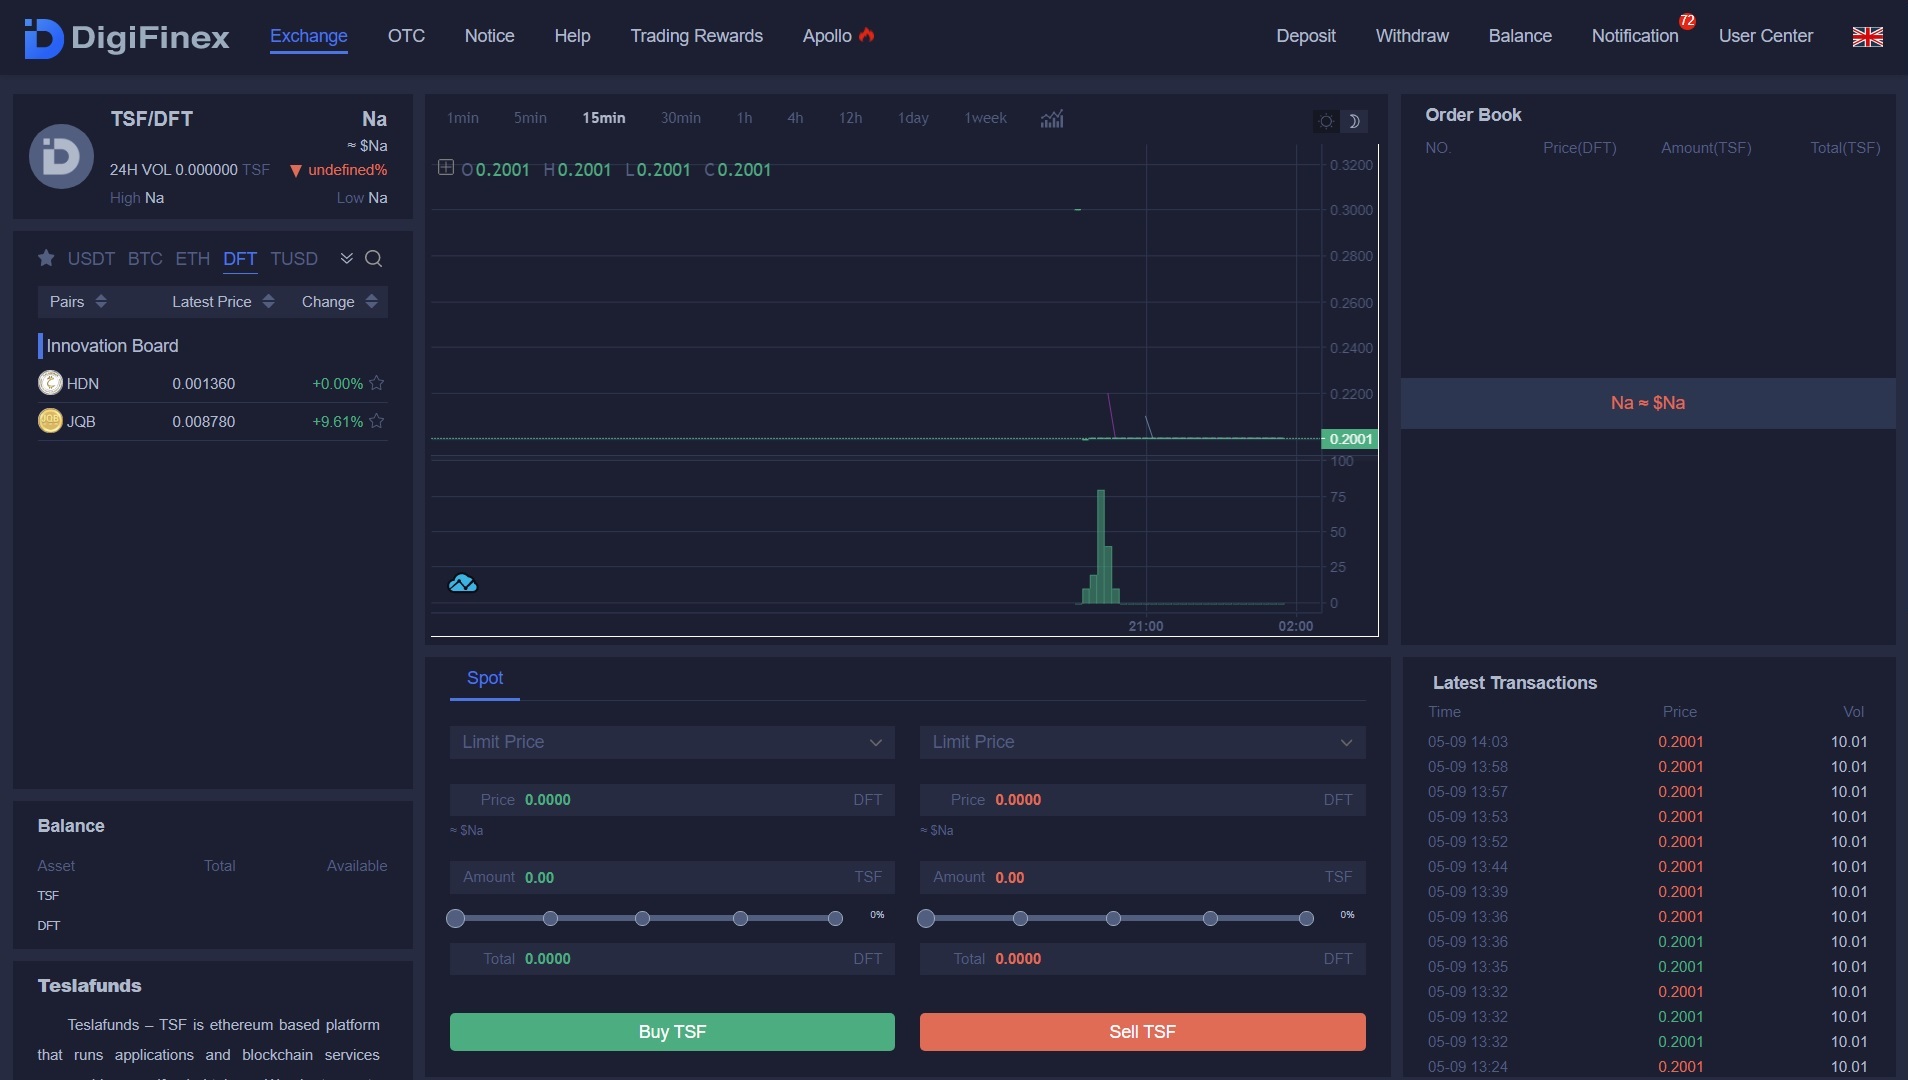Open Deposit page

click(1305, 36)
